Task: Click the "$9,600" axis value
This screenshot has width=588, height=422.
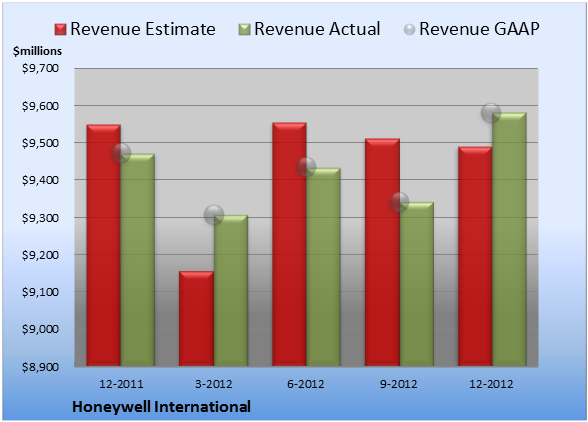Action: 40,106
